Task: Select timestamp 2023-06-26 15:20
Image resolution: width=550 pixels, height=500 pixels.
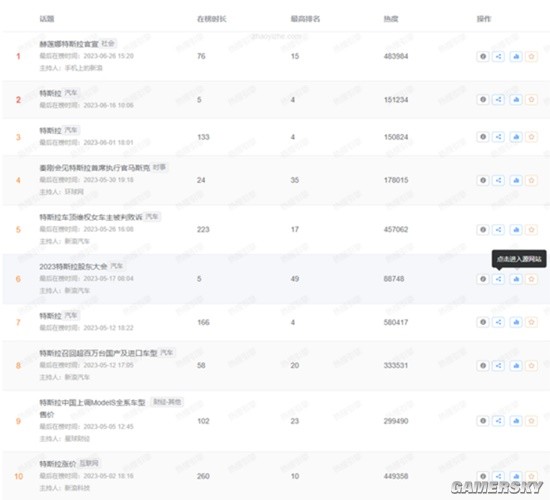Action: tap(108, 56)
